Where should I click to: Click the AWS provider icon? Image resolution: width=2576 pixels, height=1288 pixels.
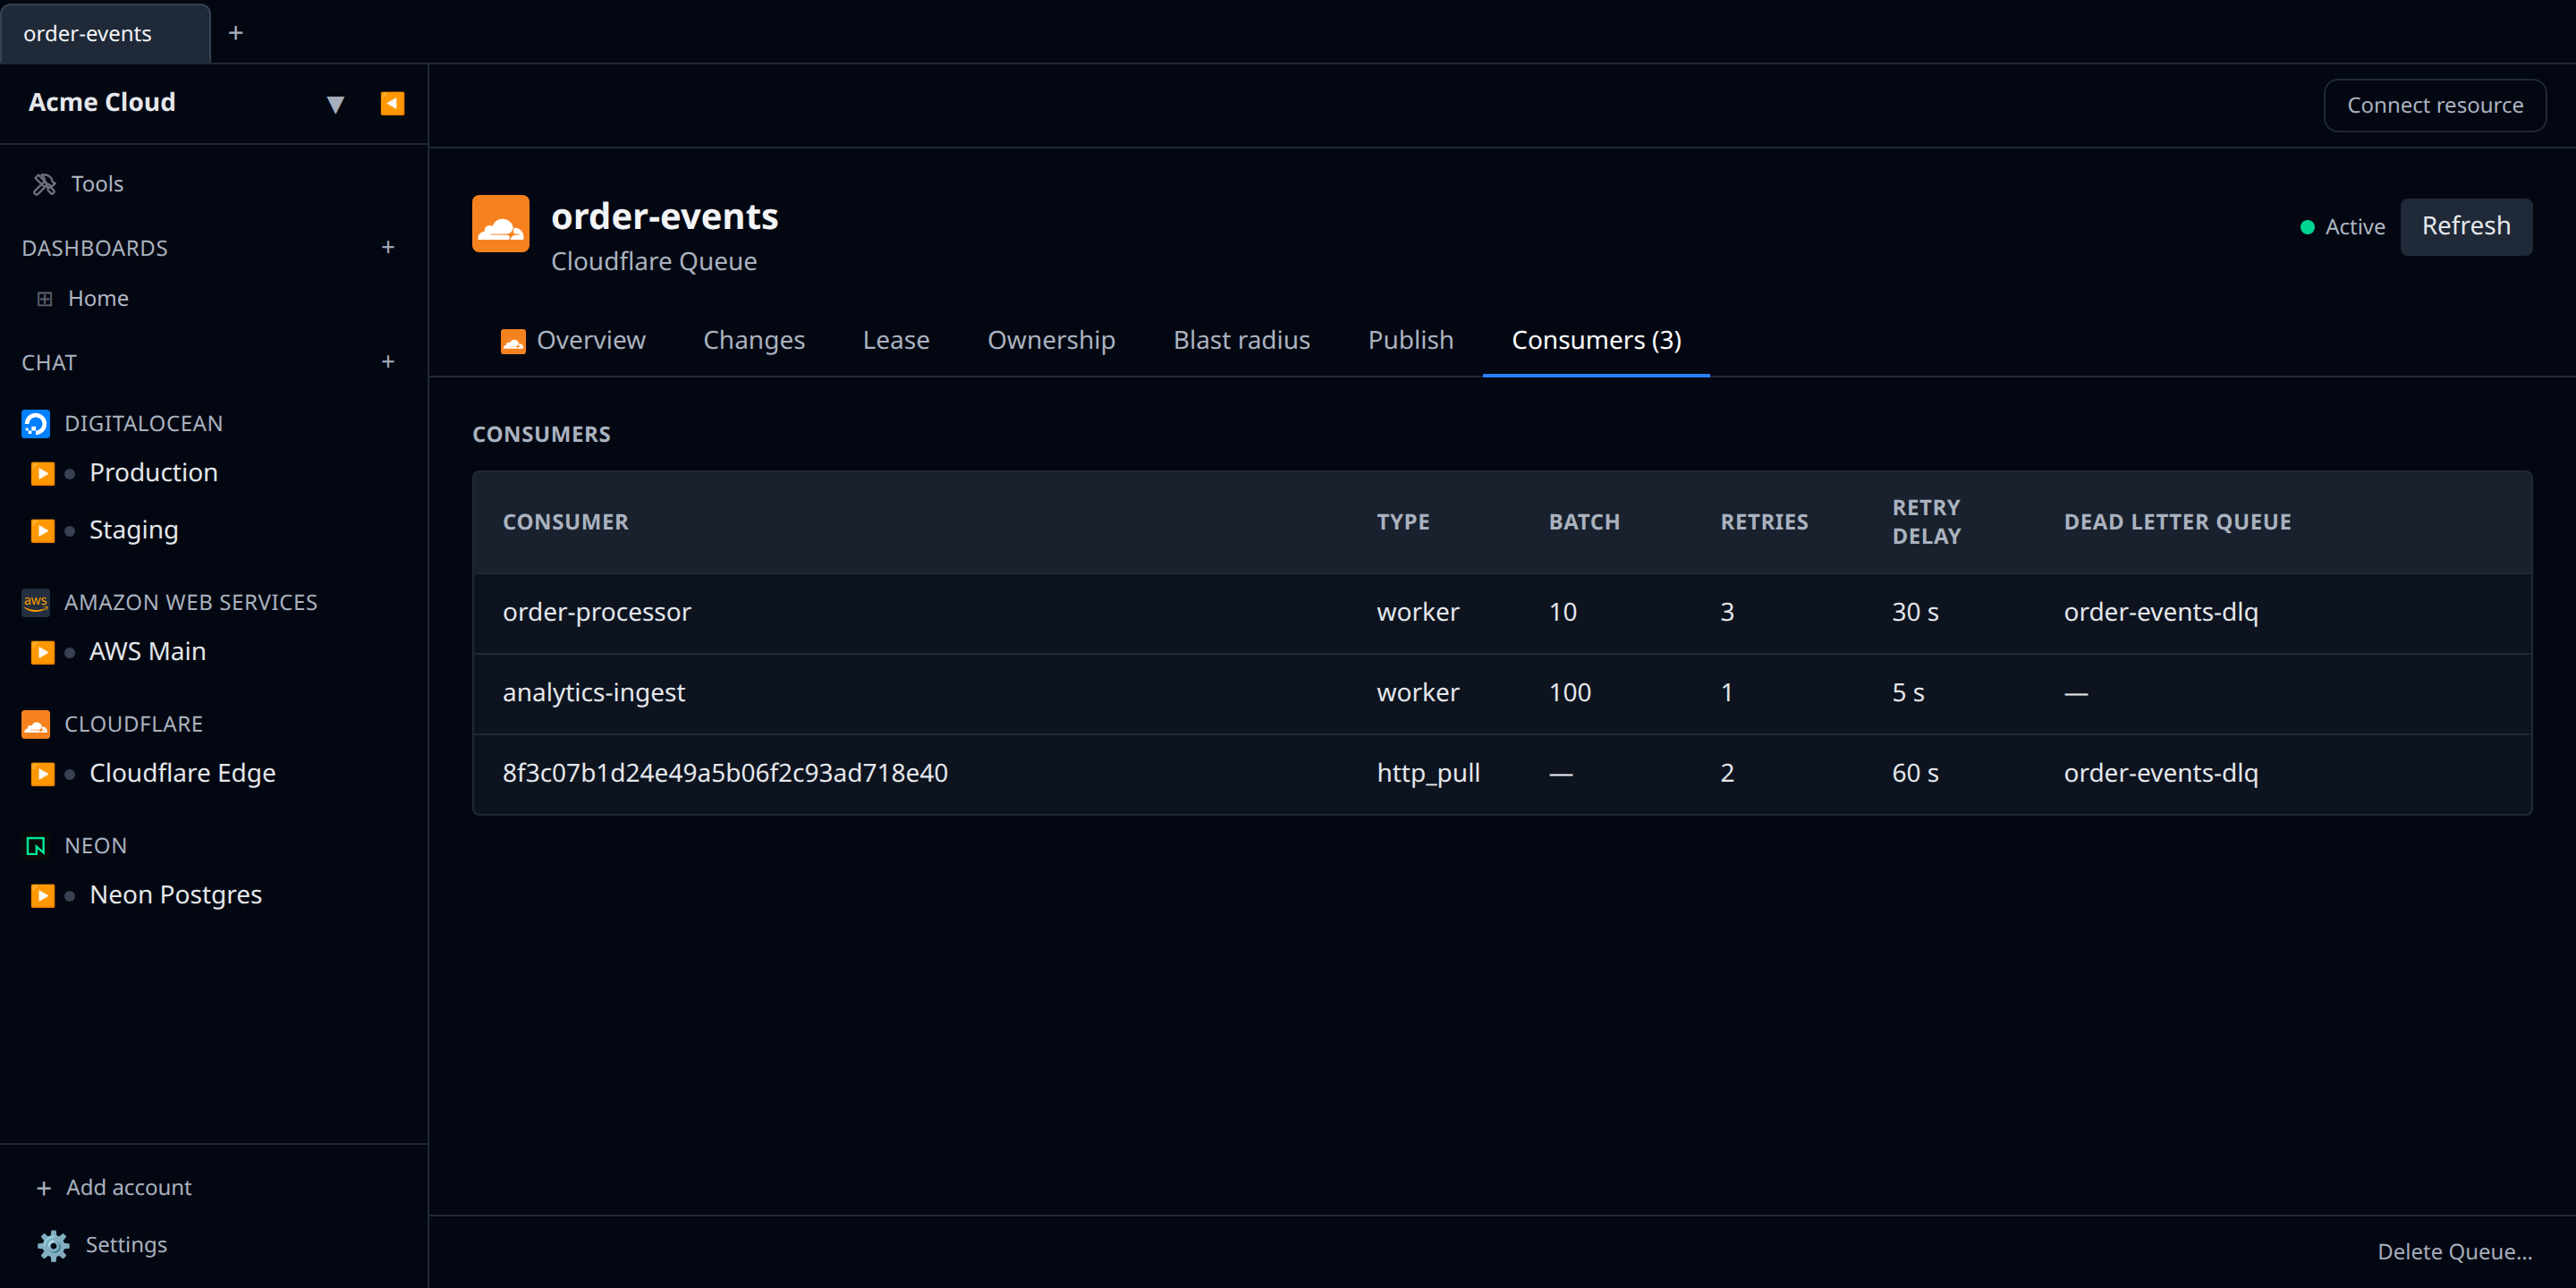(36, 602)
